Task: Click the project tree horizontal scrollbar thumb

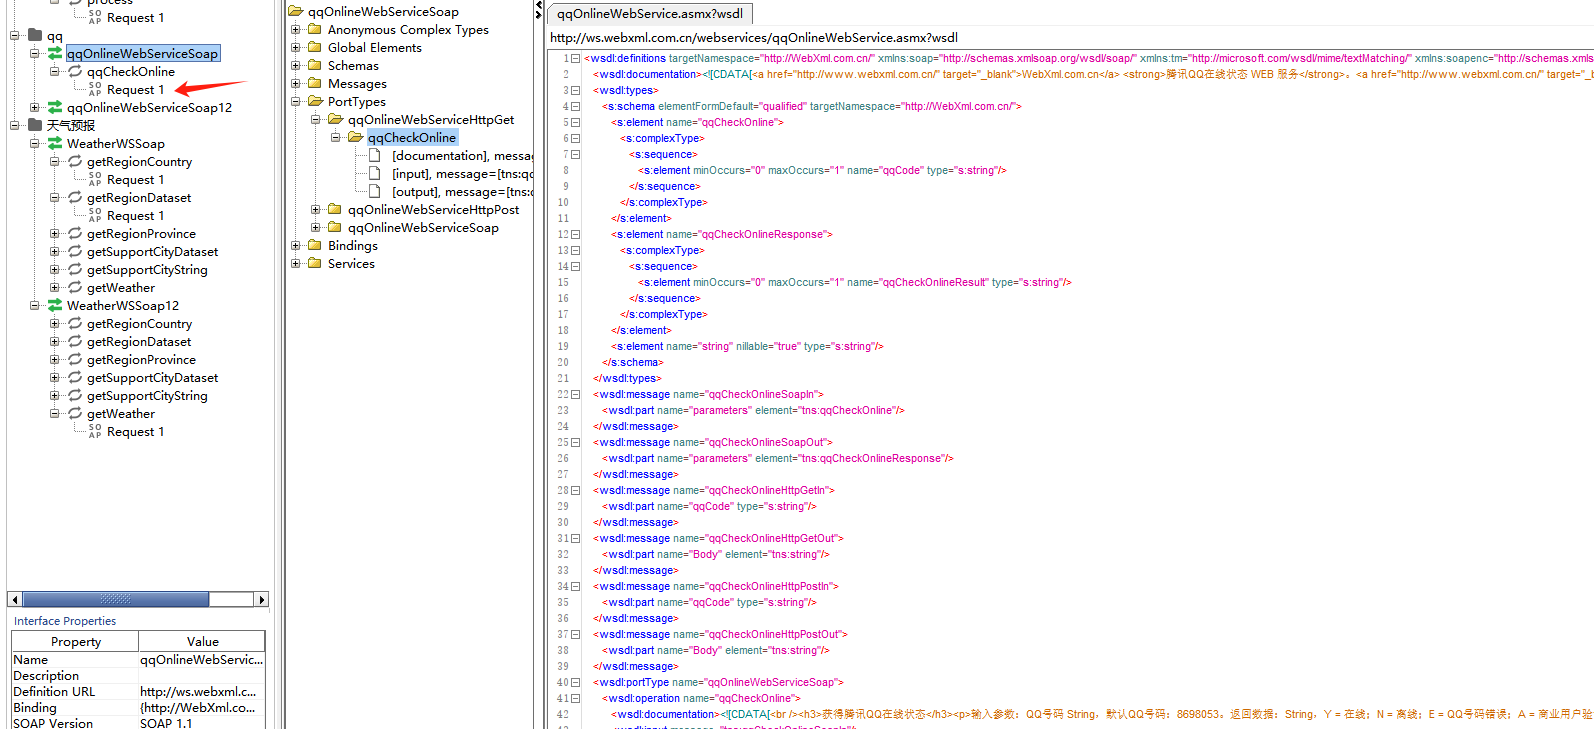Action: pyautogui.click(x=116, y=599)
